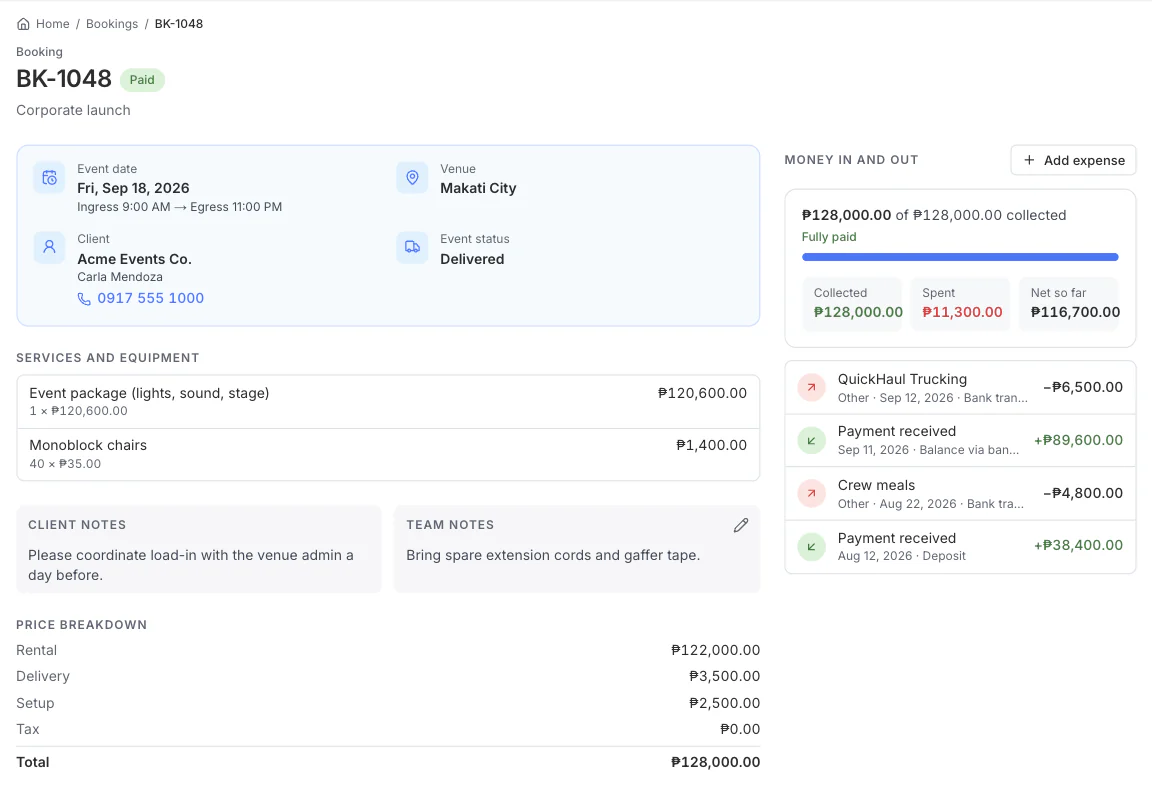Screen dimensions: 1152x788
Task: Open the QuickHaul Trucking expense row
Action: 960,388
